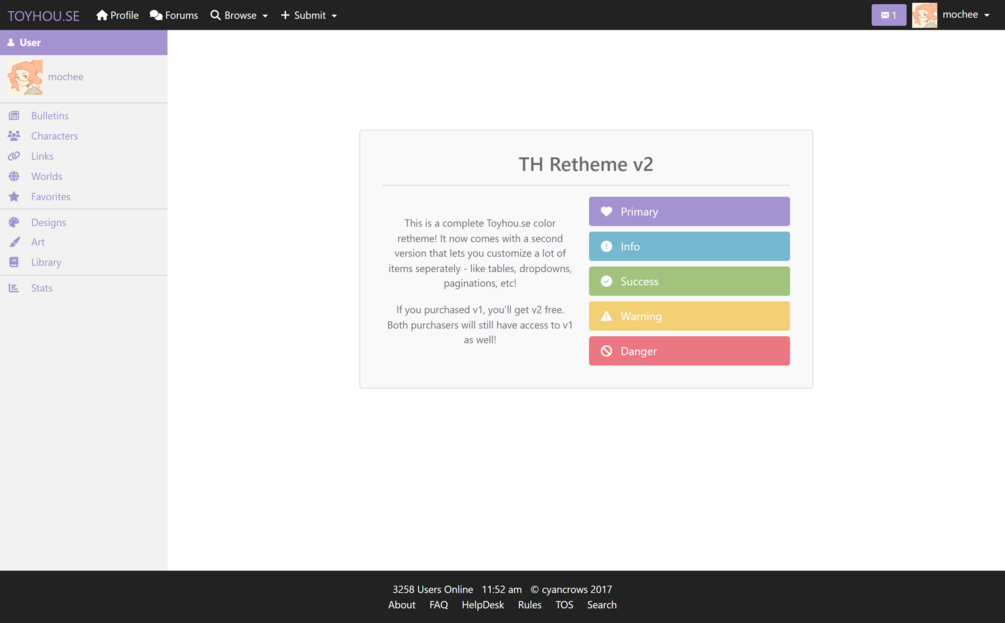Image resolution: width=1005 pixels, height=623 pixels.
Task: Click the Submit plus icon
Action: (x=285, y=15)
